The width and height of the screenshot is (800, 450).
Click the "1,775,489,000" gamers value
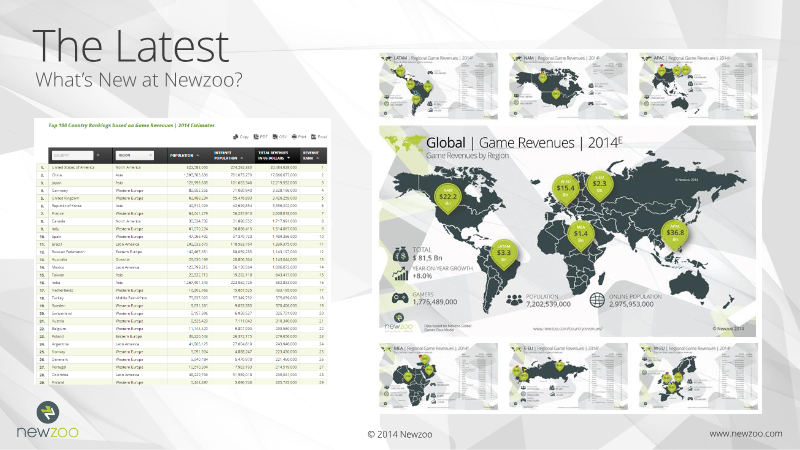(x=435, y=302)
